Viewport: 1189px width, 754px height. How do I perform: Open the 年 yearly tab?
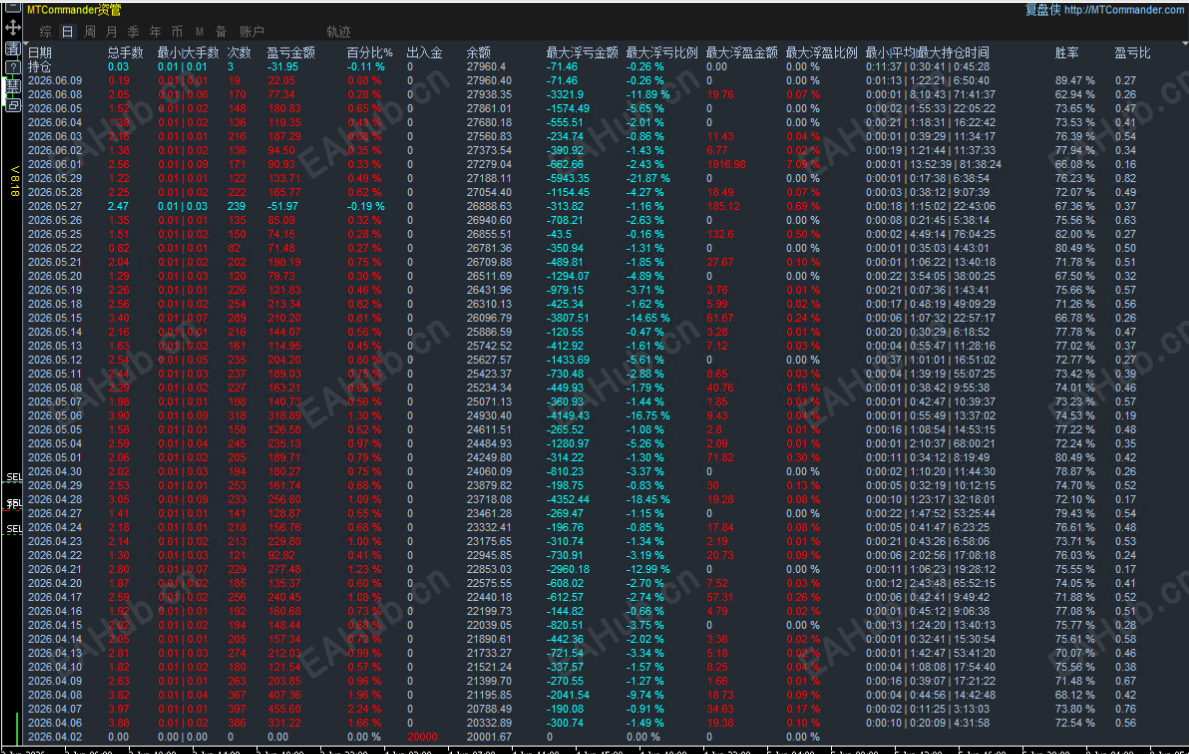coord(155,31)
